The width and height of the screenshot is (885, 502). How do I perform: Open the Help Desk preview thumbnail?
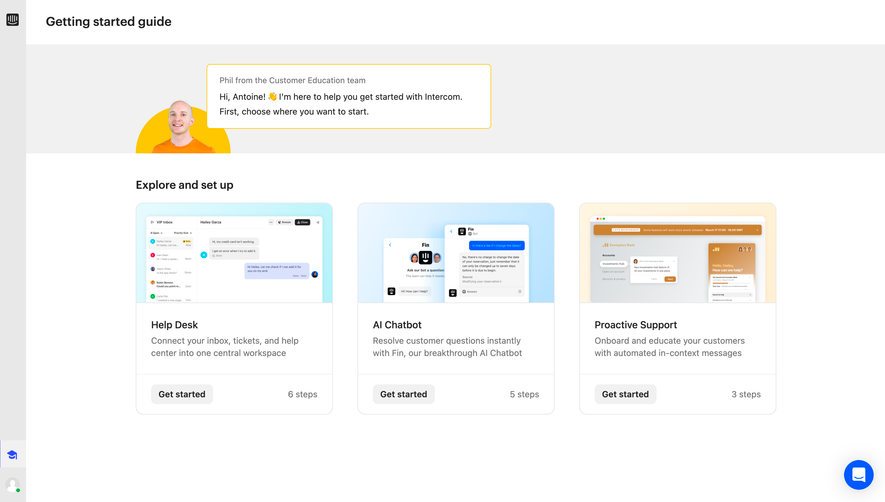(x=234, y=253)
